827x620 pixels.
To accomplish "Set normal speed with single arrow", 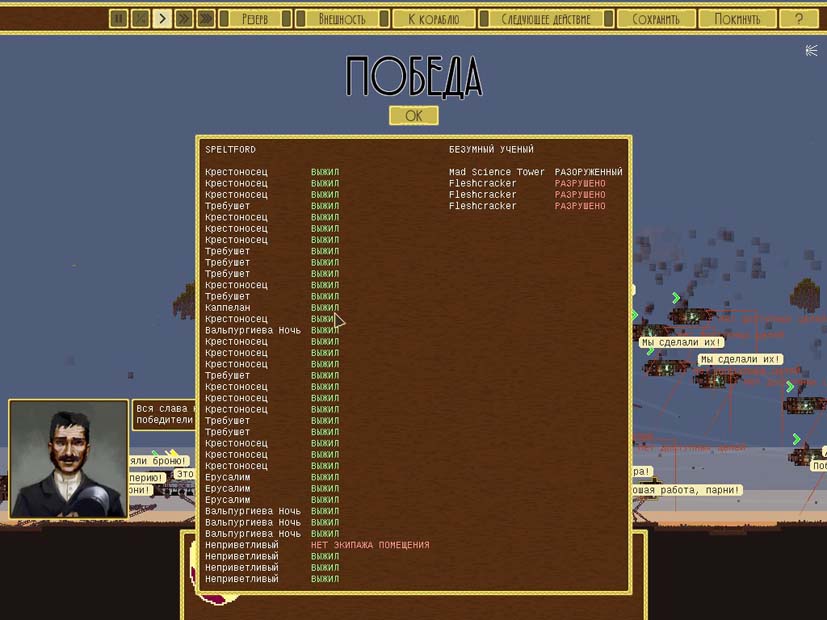I will point(162,18).
